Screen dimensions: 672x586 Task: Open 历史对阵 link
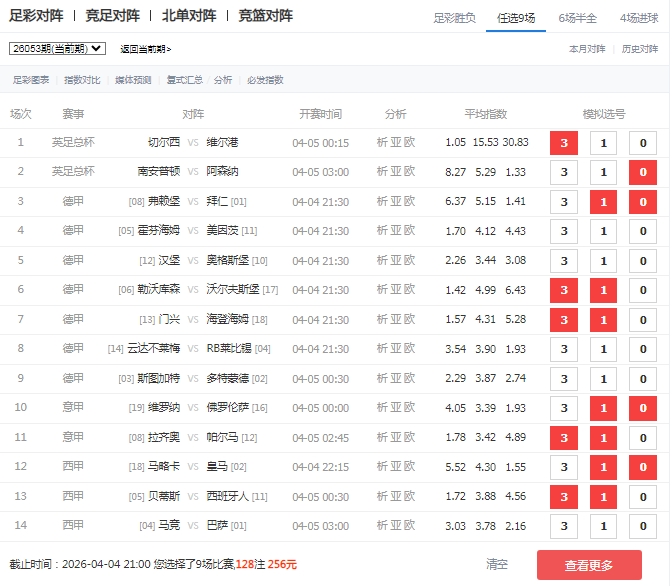pos(640,49)
